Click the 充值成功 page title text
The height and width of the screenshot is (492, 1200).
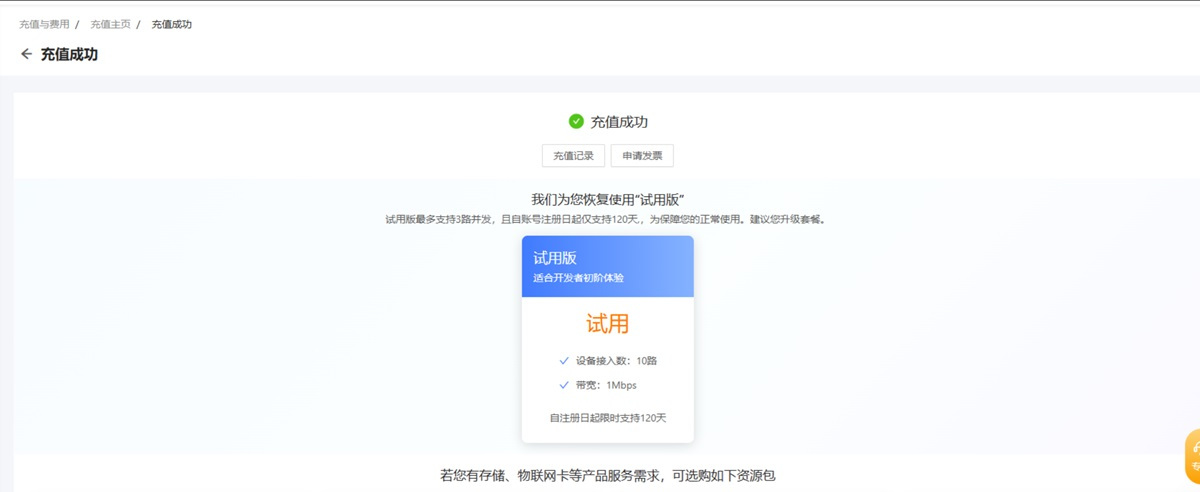tap(69, 54)
